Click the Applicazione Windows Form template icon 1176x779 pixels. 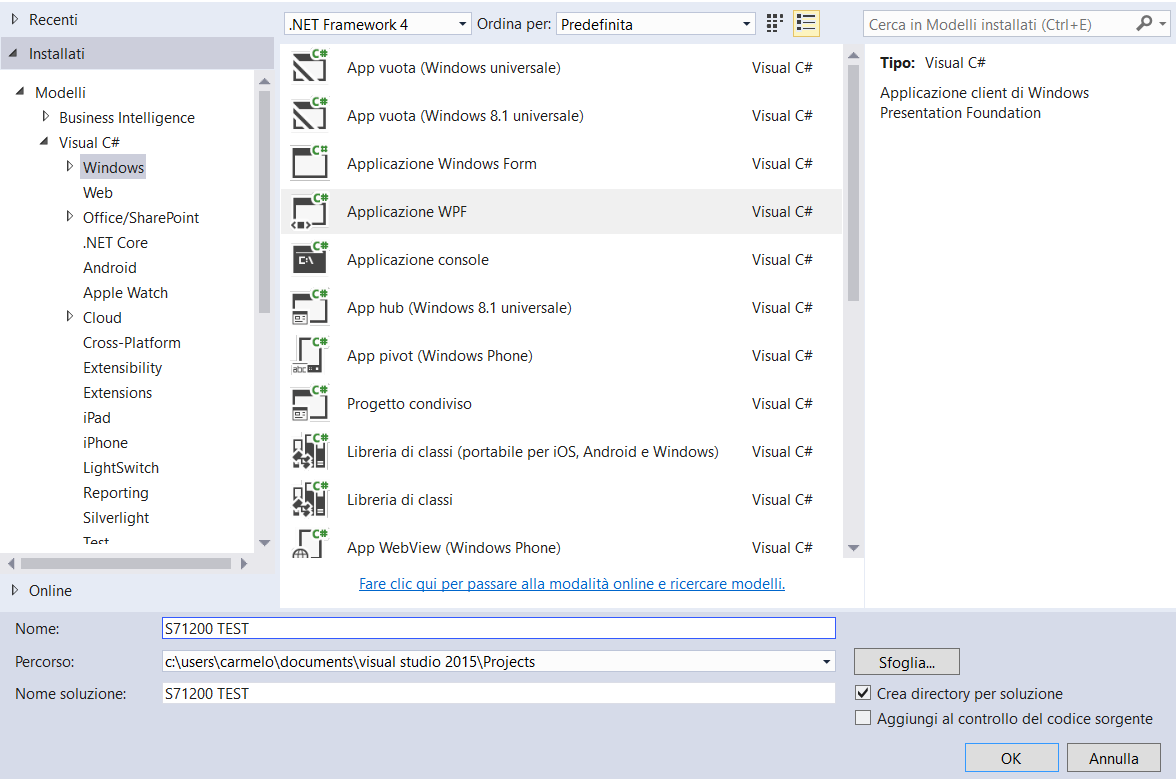pos(310,162)
